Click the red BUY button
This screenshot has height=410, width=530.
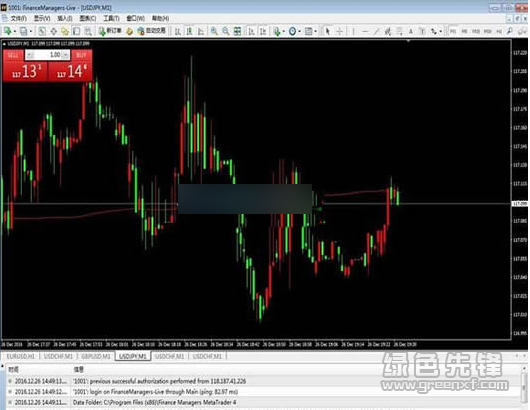pyautogui.click(x=81, y=55)
